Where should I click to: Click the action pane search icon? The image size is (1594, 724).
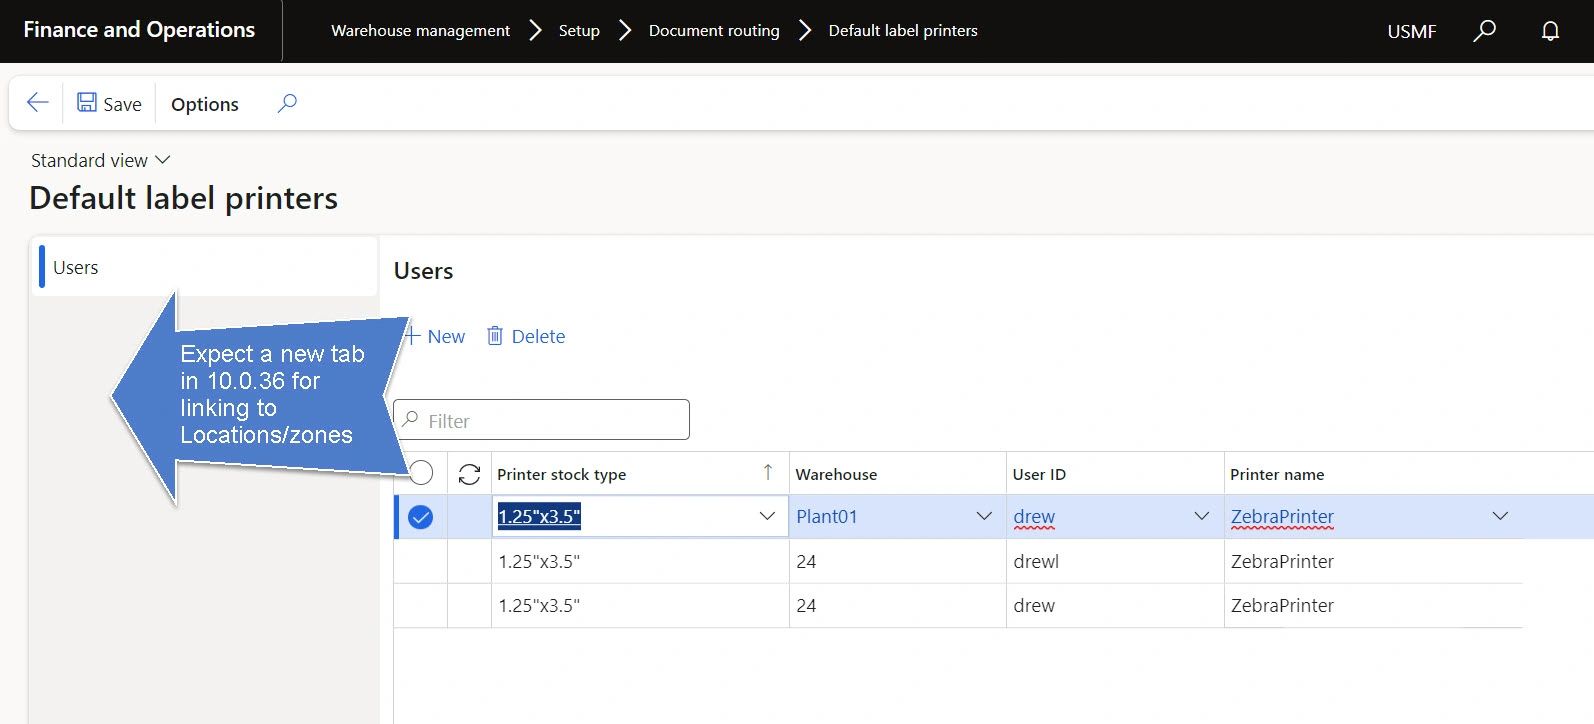[x=287, y=103]
